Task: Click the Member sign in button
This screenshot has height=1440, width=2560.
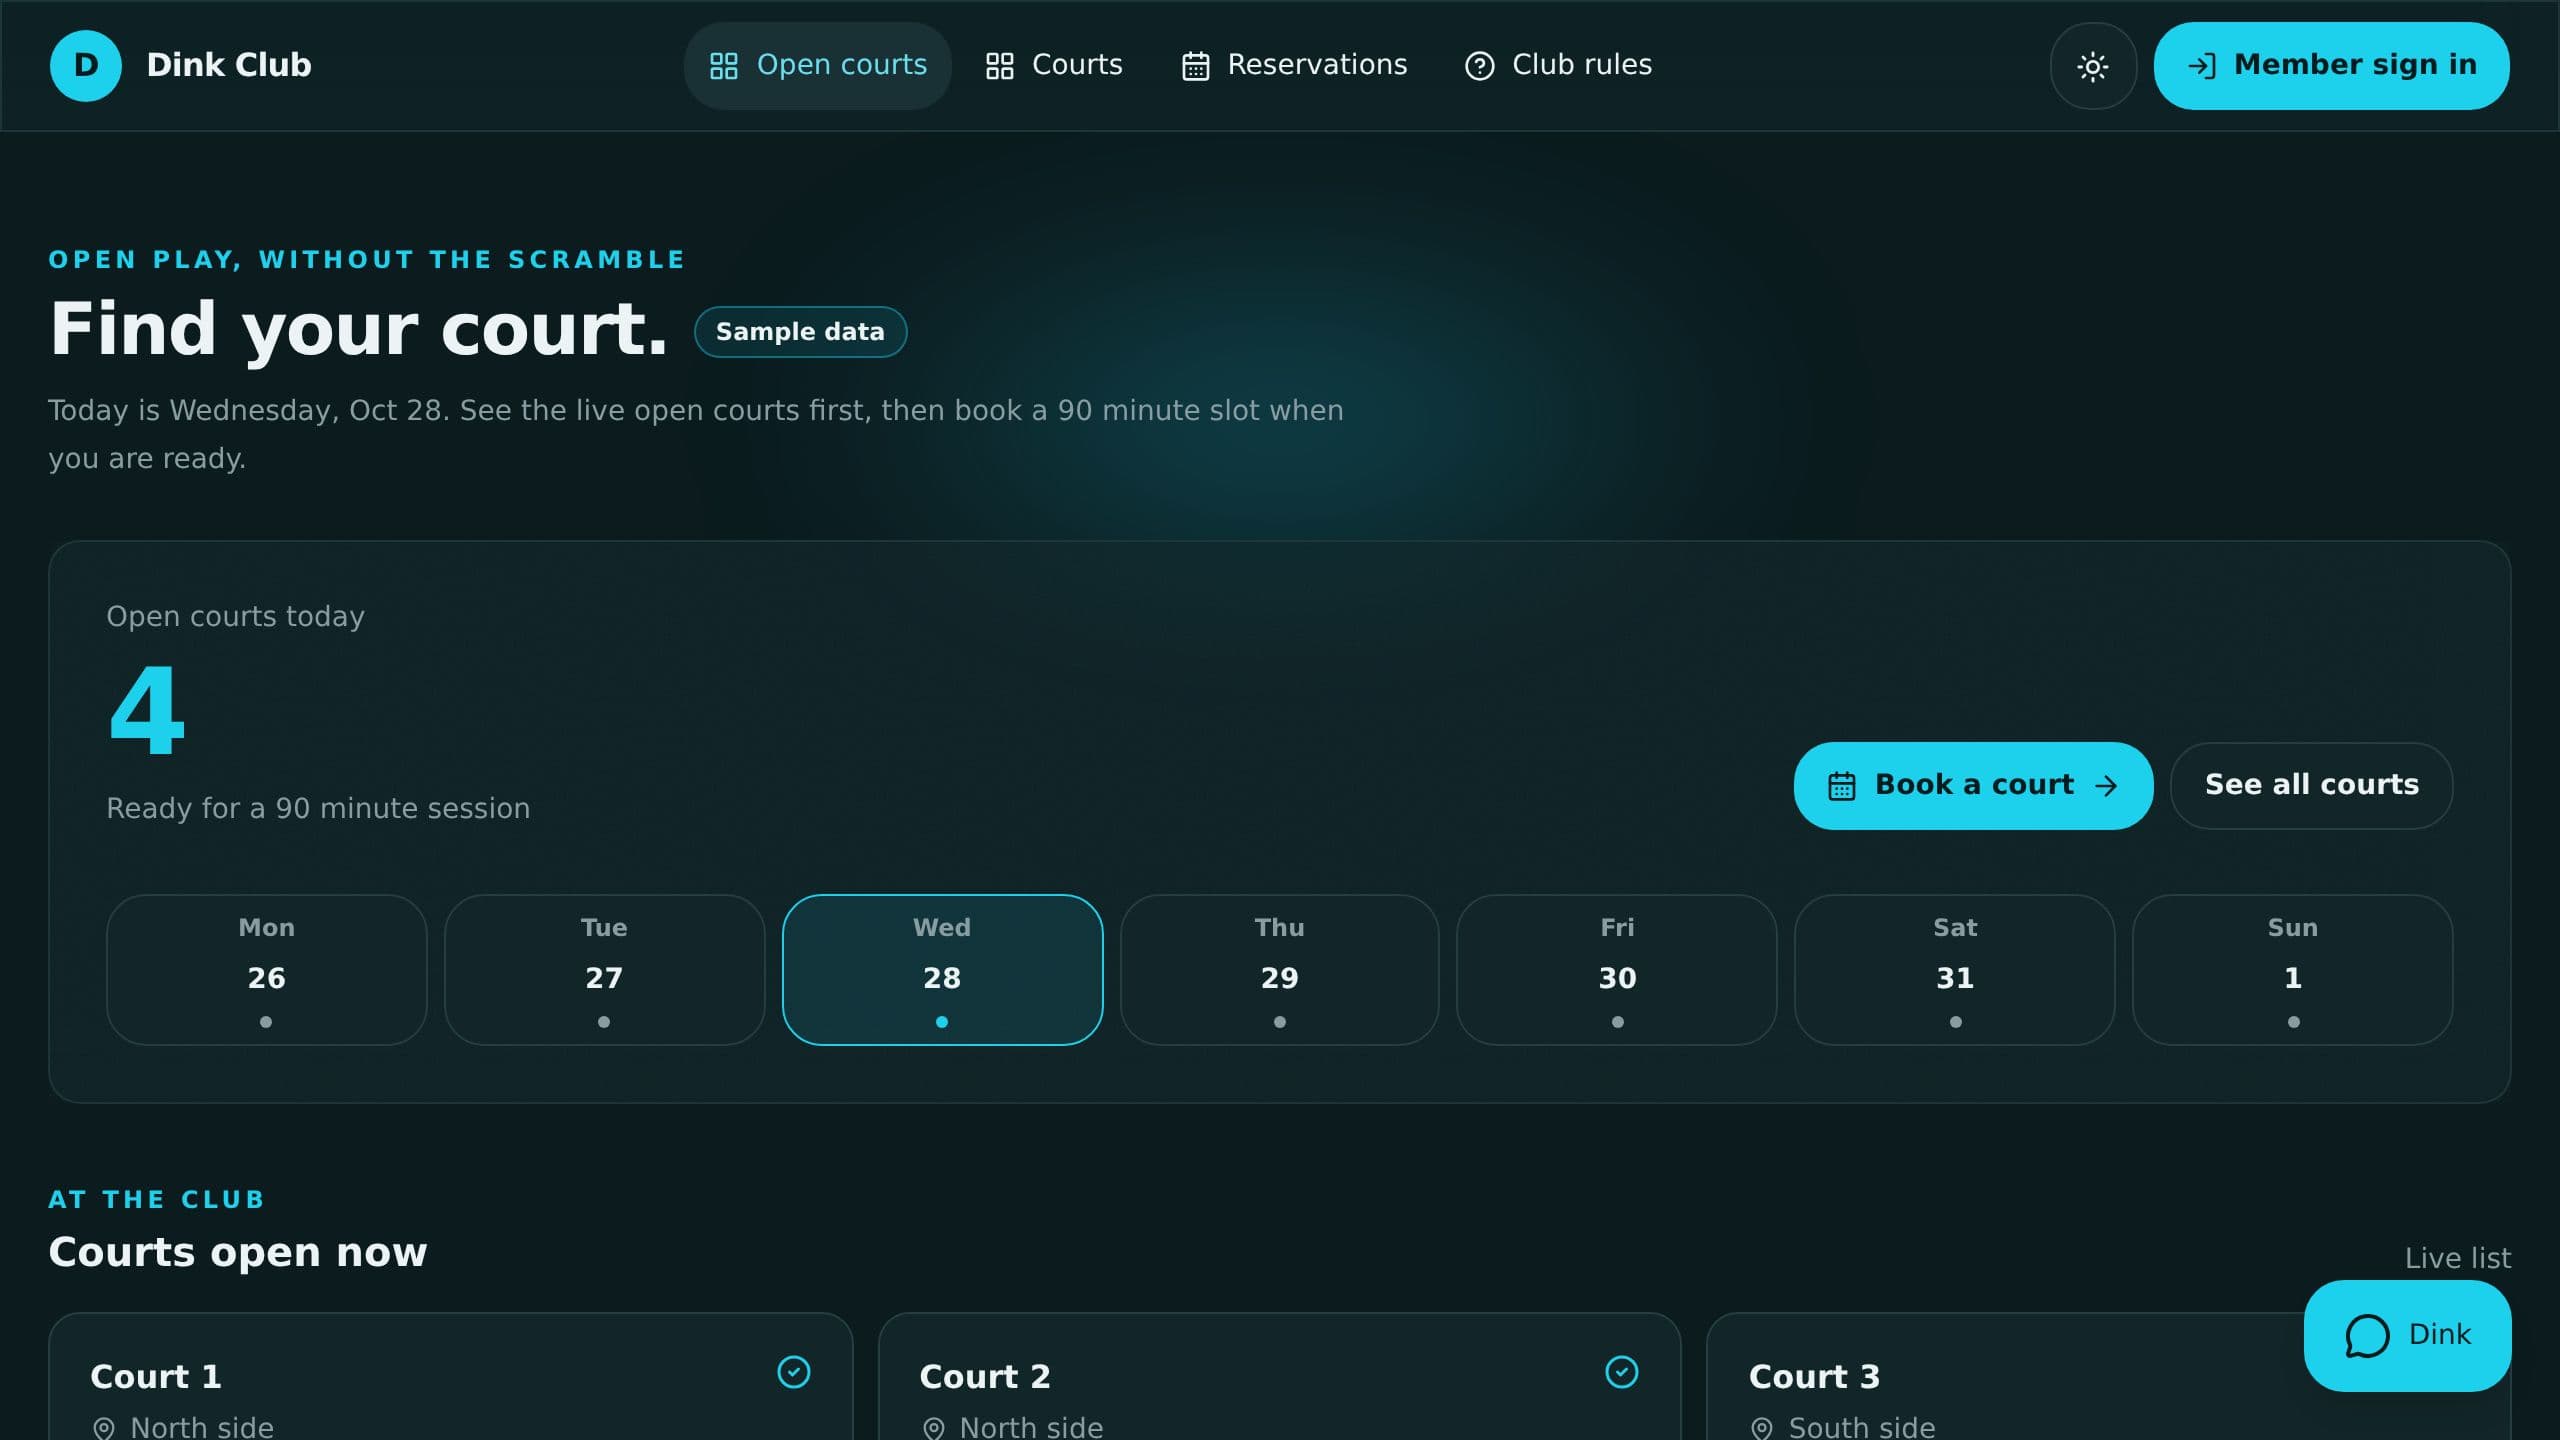Action: point(2331,66)
